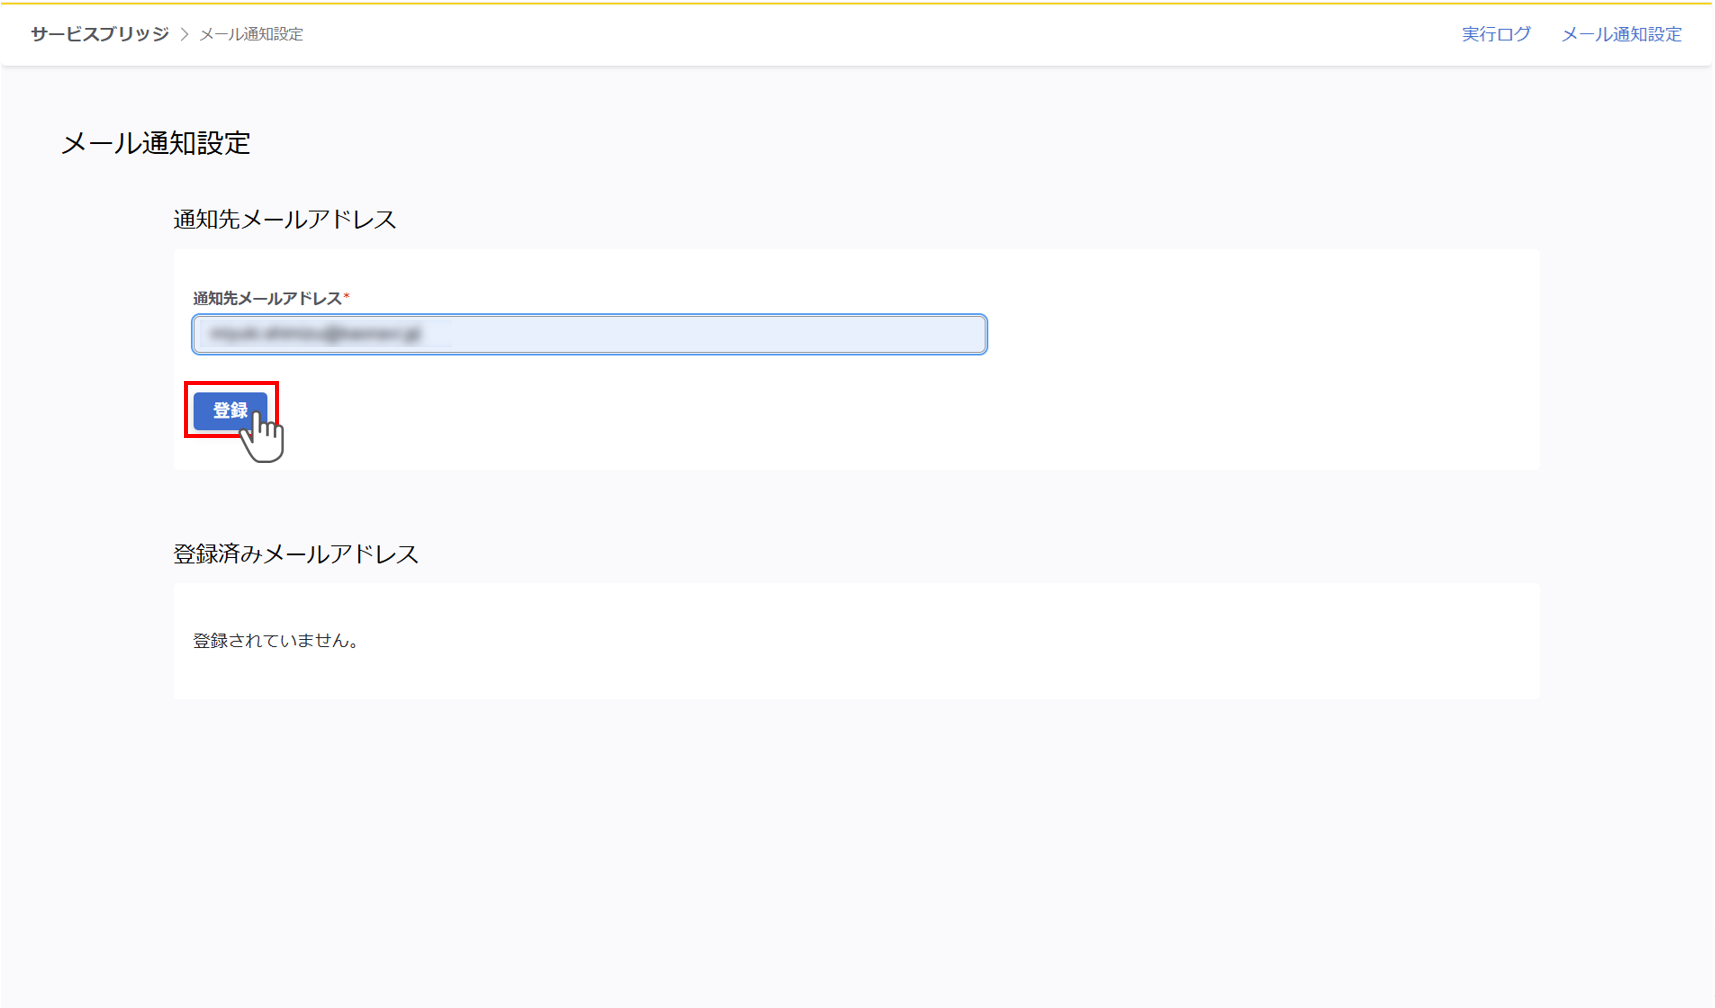The image size is (1715, 1008).
Task: Open the 実行ログ page link
Action: point(1496,34)
